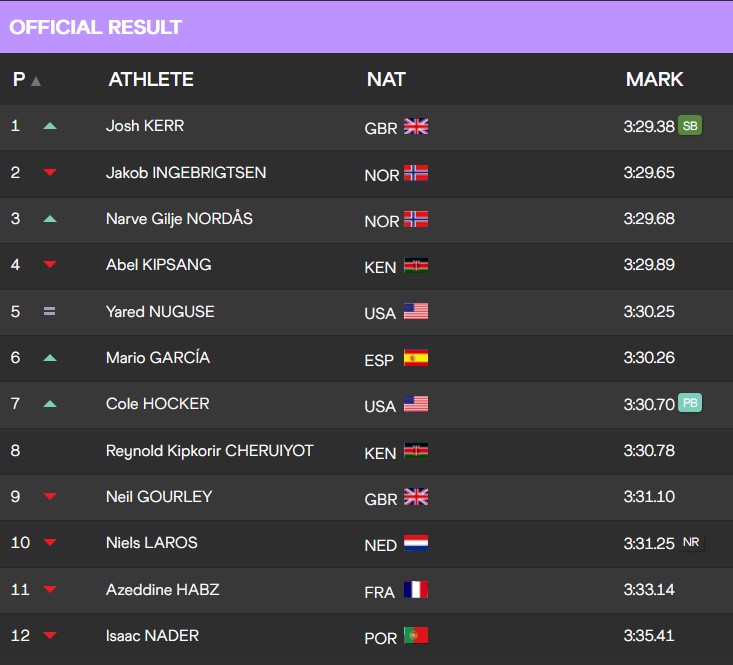Open Reynold Kipkorir CHERUIYOT profile link
This screenshot has height=665, width=733.
pyautogui.click(x=209, y=450)
